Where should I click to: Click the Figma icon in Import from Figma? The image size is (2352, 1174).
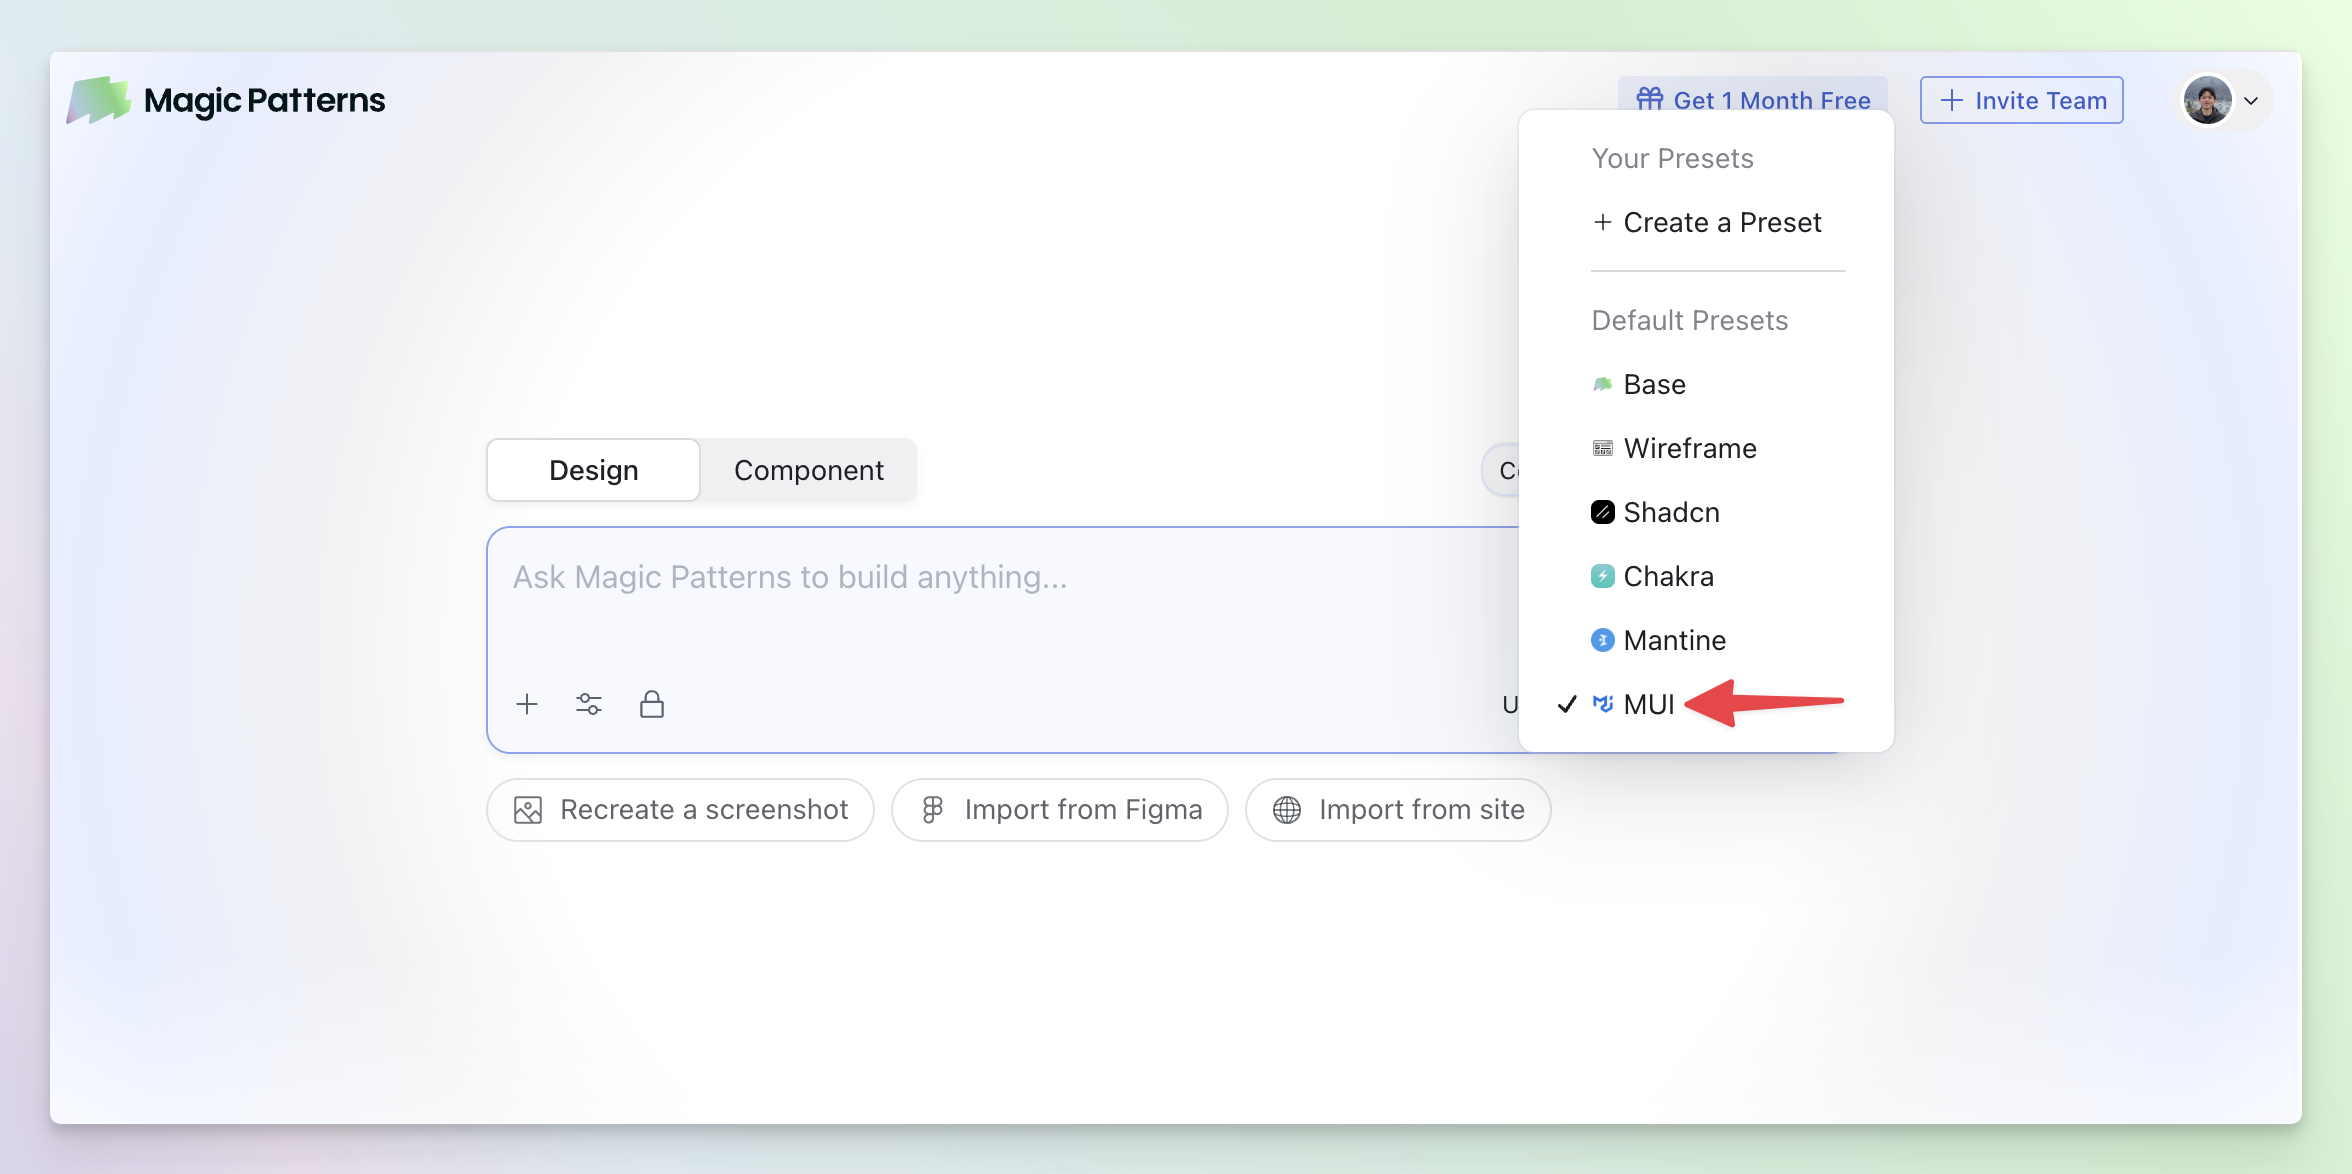point(932,809)
